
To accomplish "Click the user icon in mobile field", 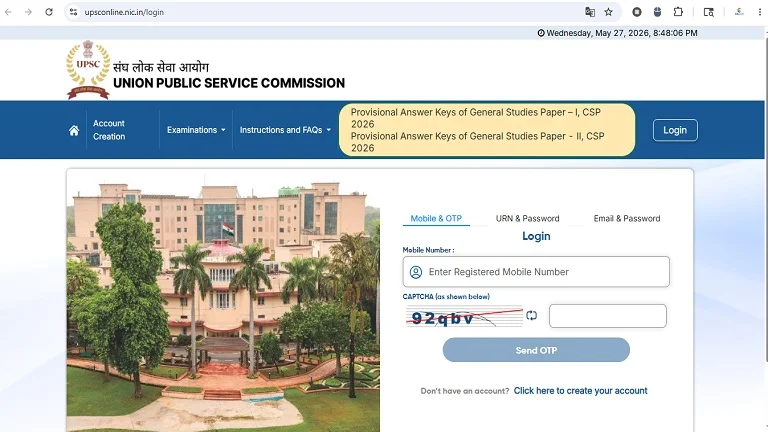I will click(416, 272).
